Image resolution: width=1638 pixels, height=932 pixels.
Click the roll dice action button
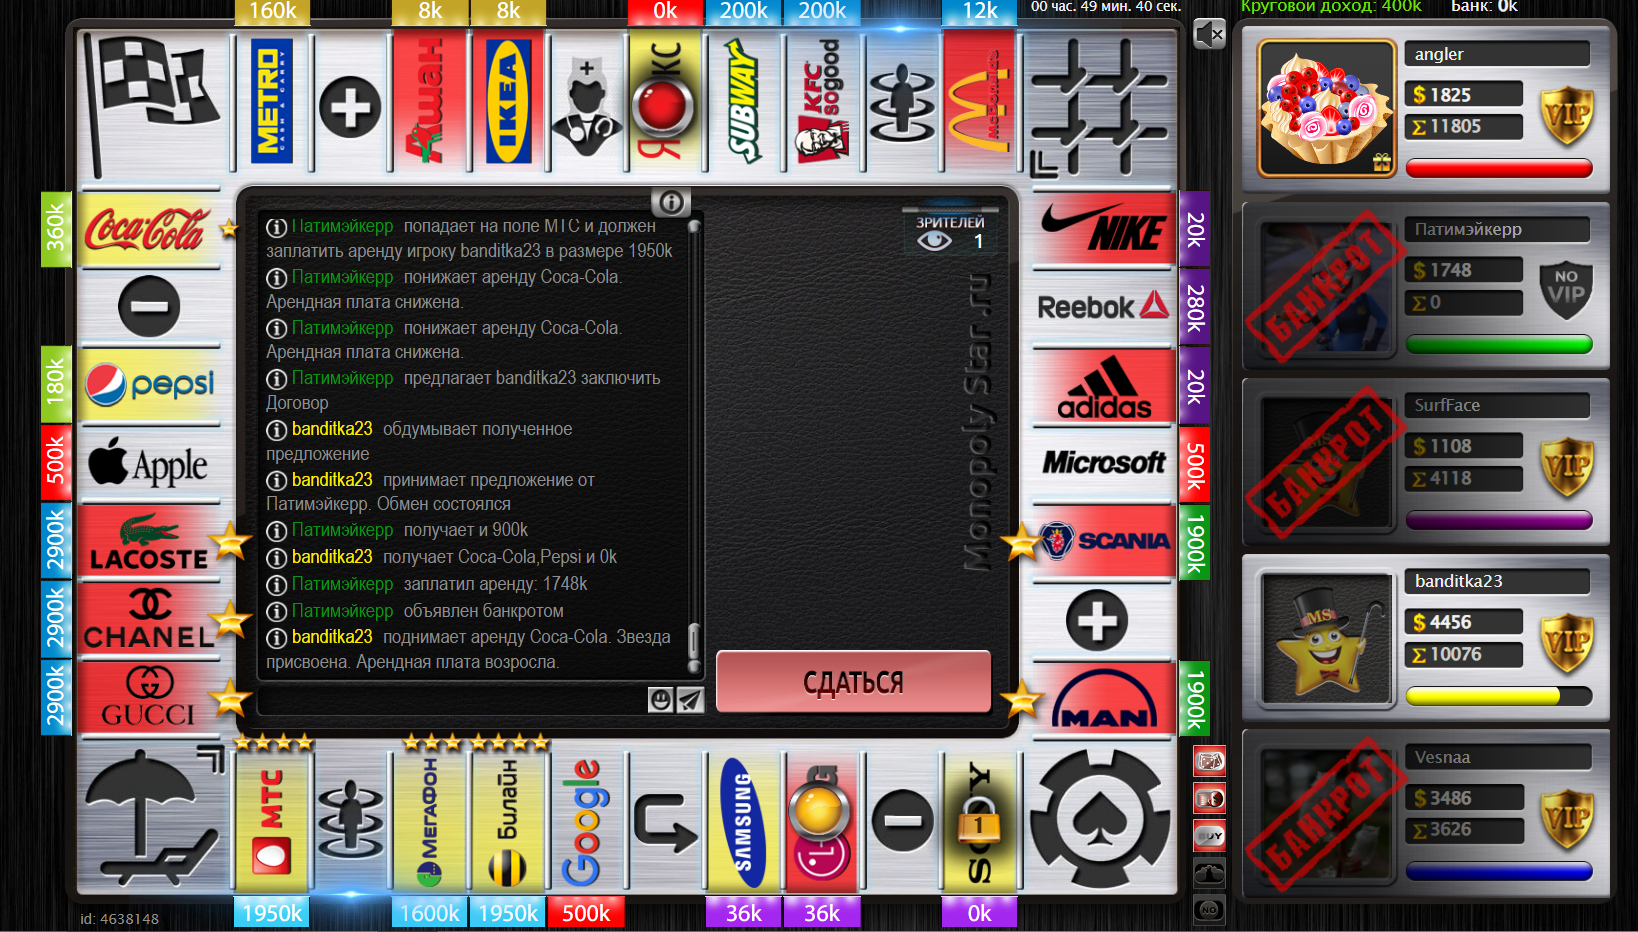click(x=1209, y=762)
